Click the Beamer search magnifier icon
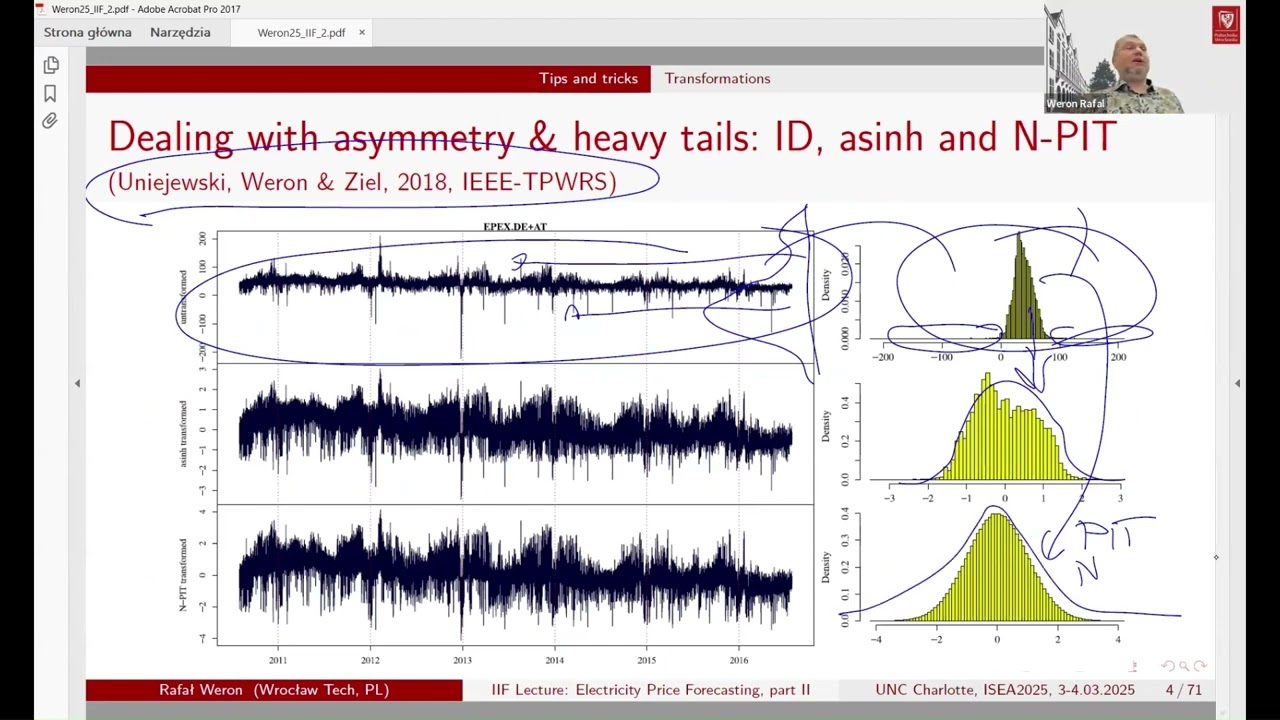 tap(1184, 666)
